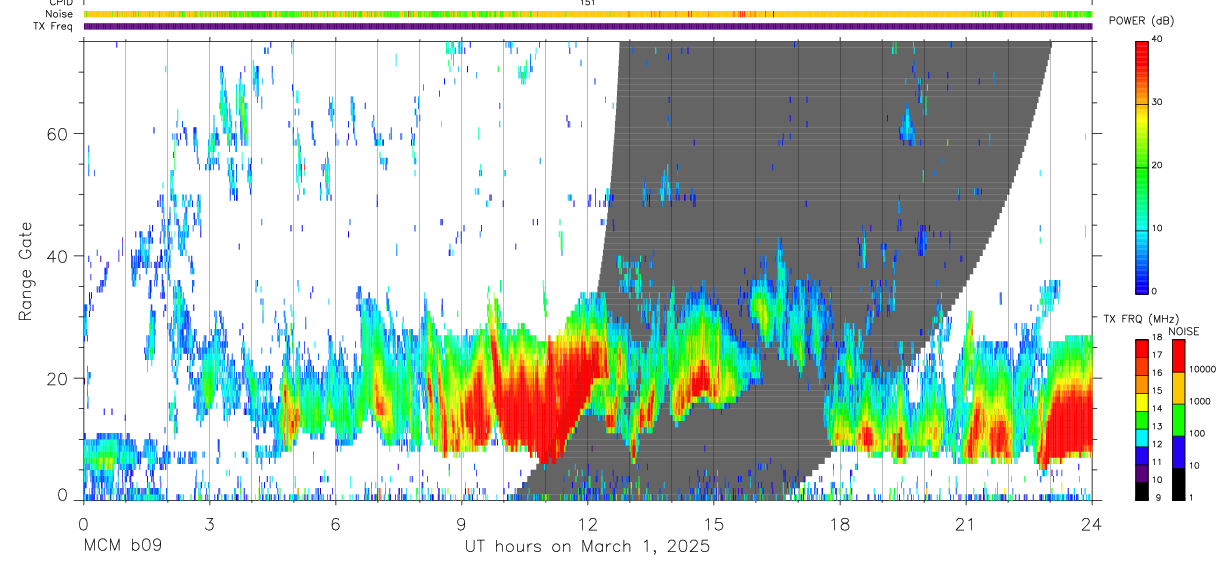Pick the red top swatch of NOISE legend
The image size is (1228, 567).
click(x=1177, y=356)
